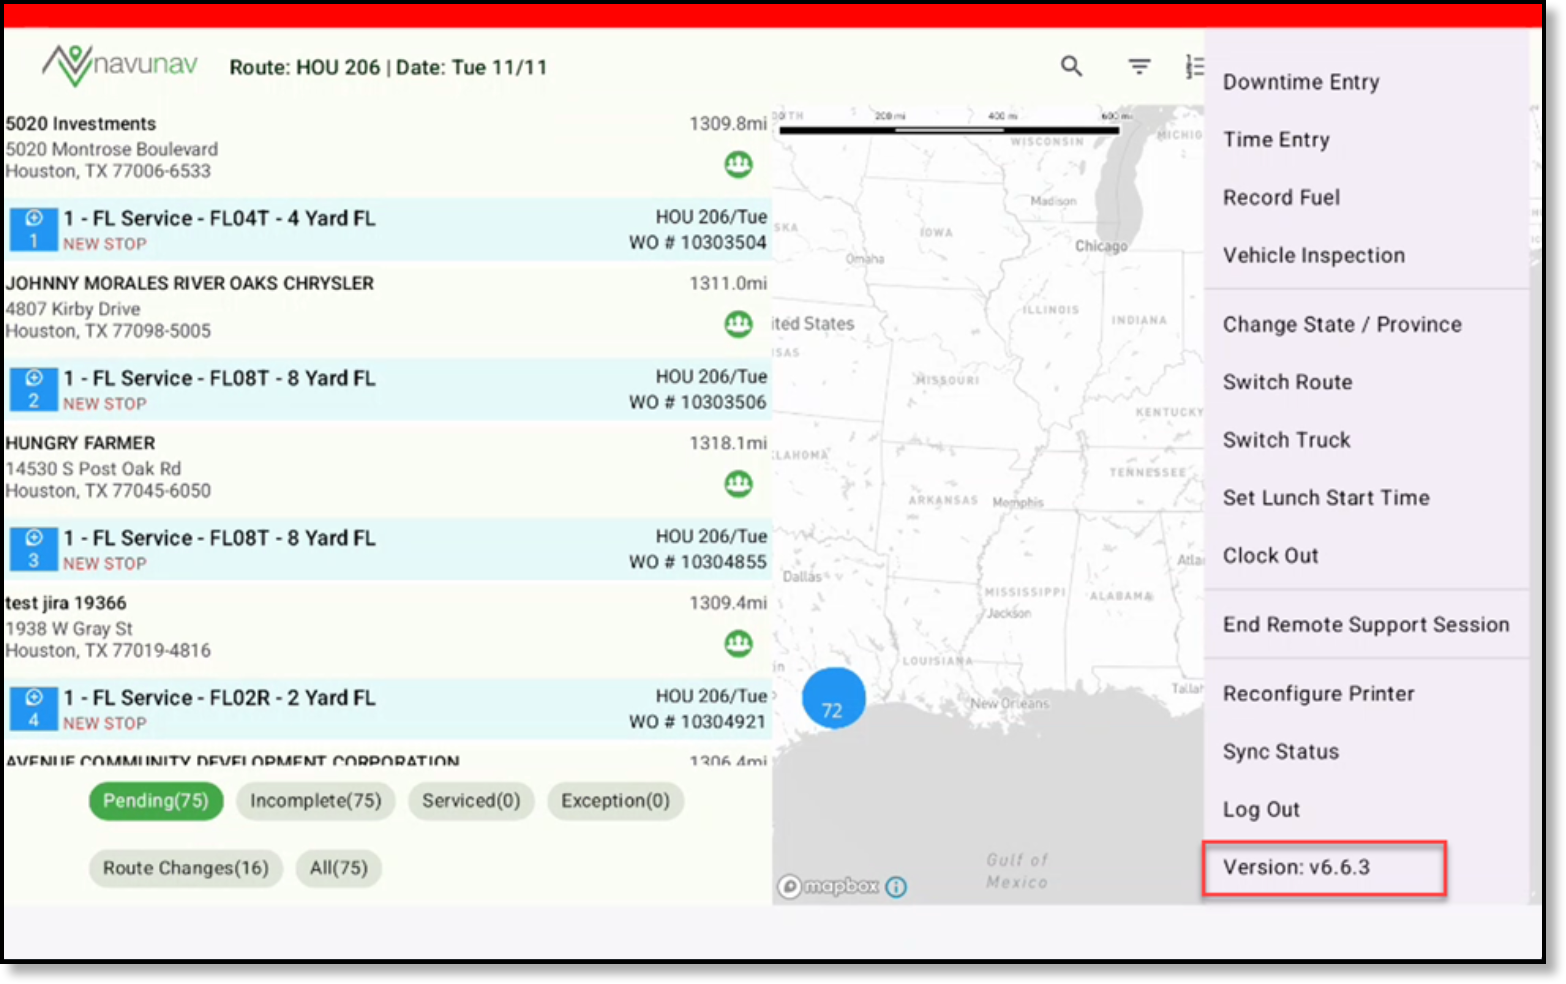Click the 1309.8mi distance value

728,124
